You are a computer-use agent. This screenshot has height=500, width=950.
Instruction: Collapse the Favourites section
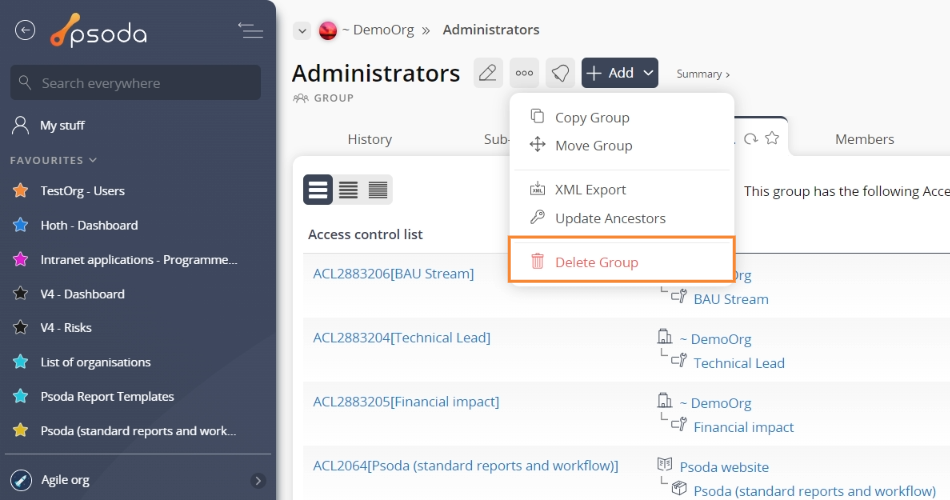tap(53, 160)
